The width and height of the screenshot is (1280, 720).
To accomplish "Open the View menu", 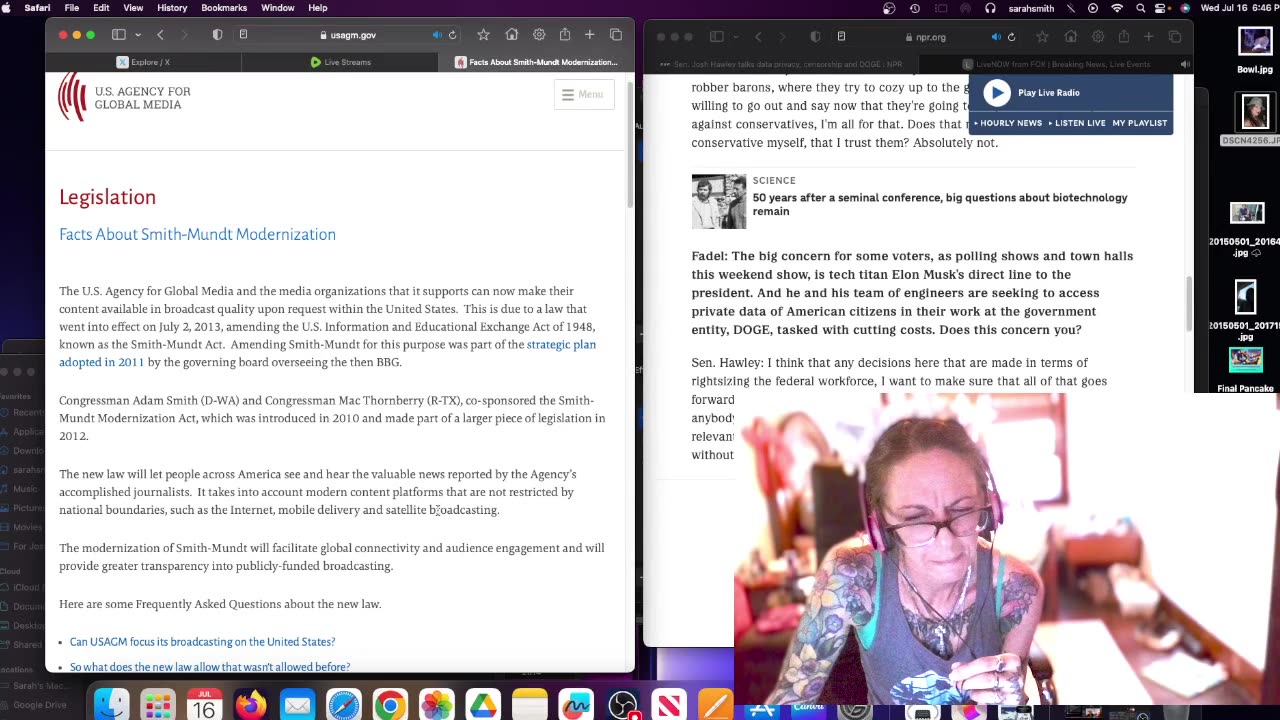I will pos(133,8).
